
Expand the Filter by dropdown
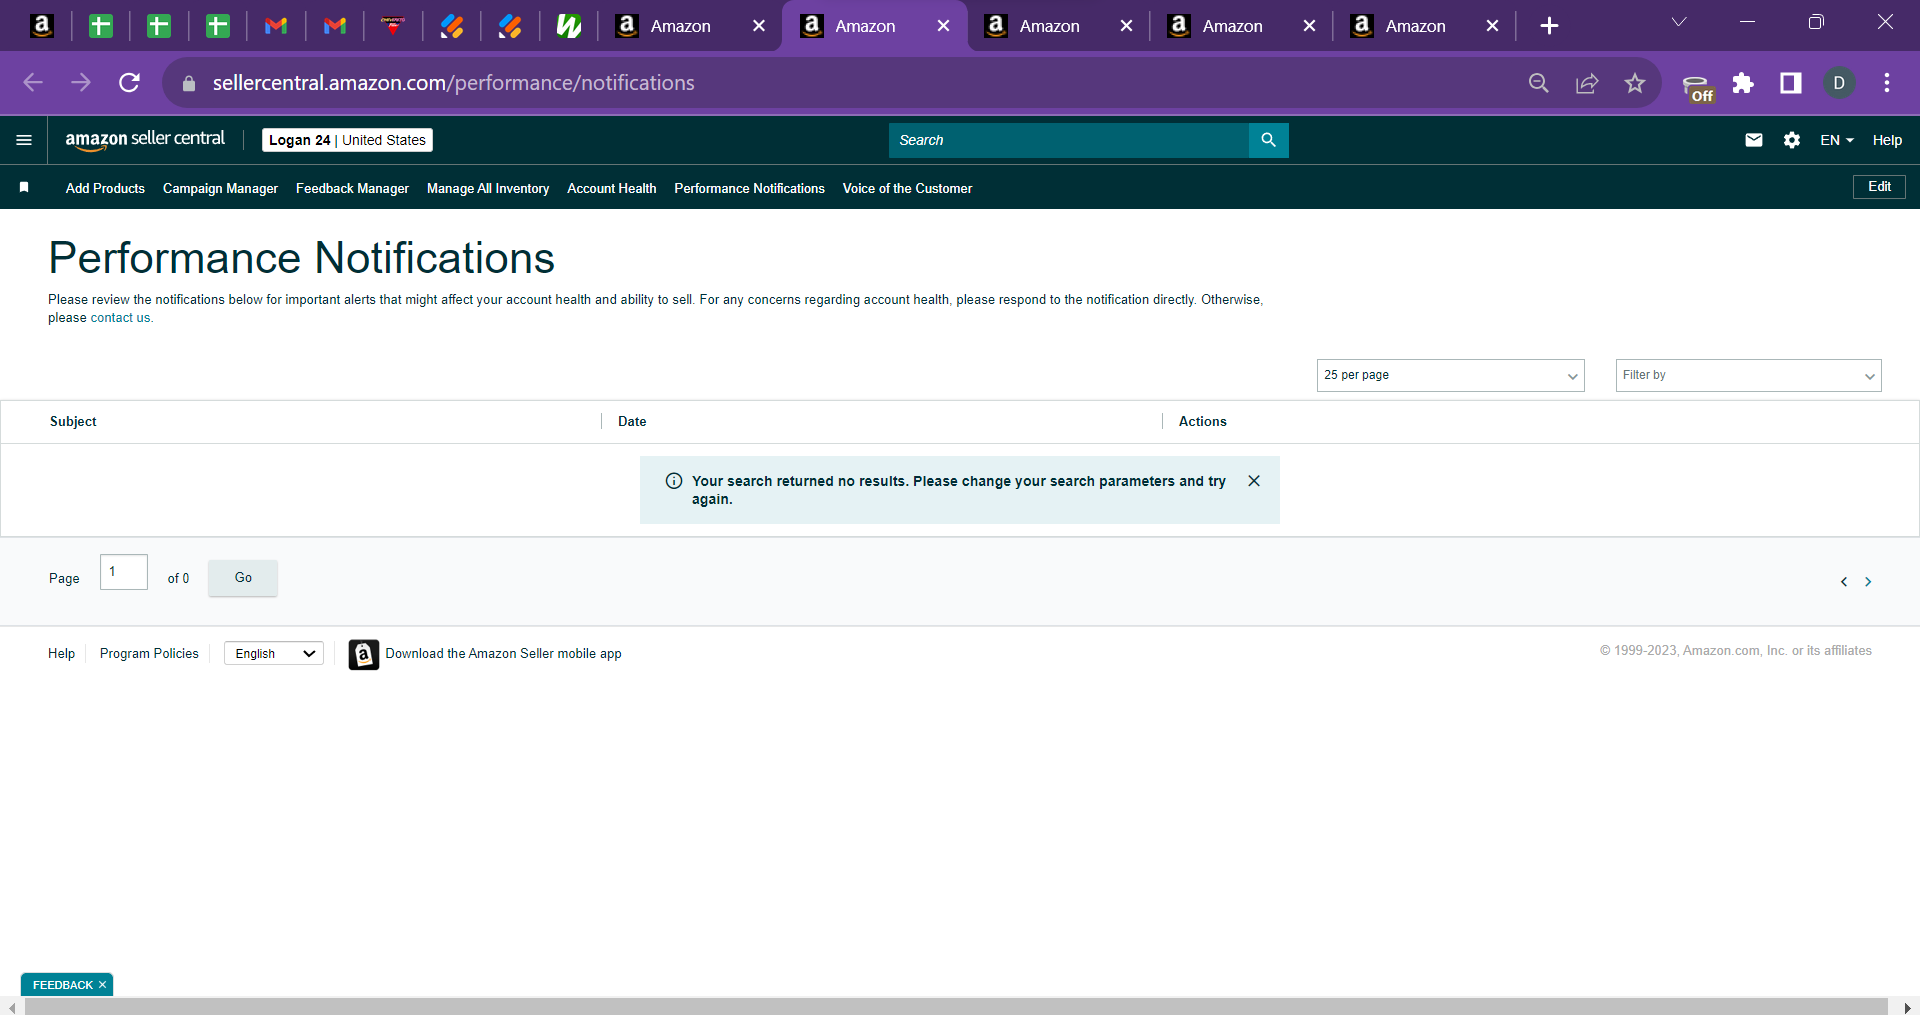coord(1748,375)
